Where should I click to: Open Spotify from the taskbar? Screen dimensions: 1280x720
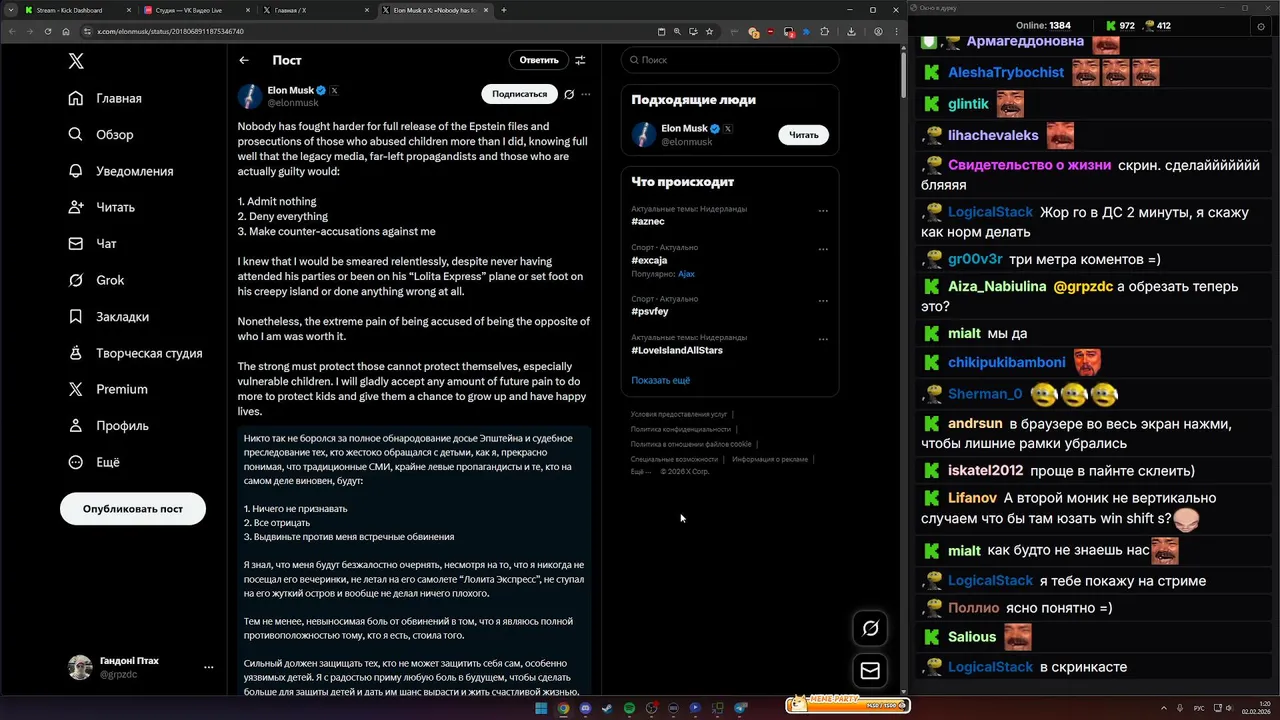point(629,708)
